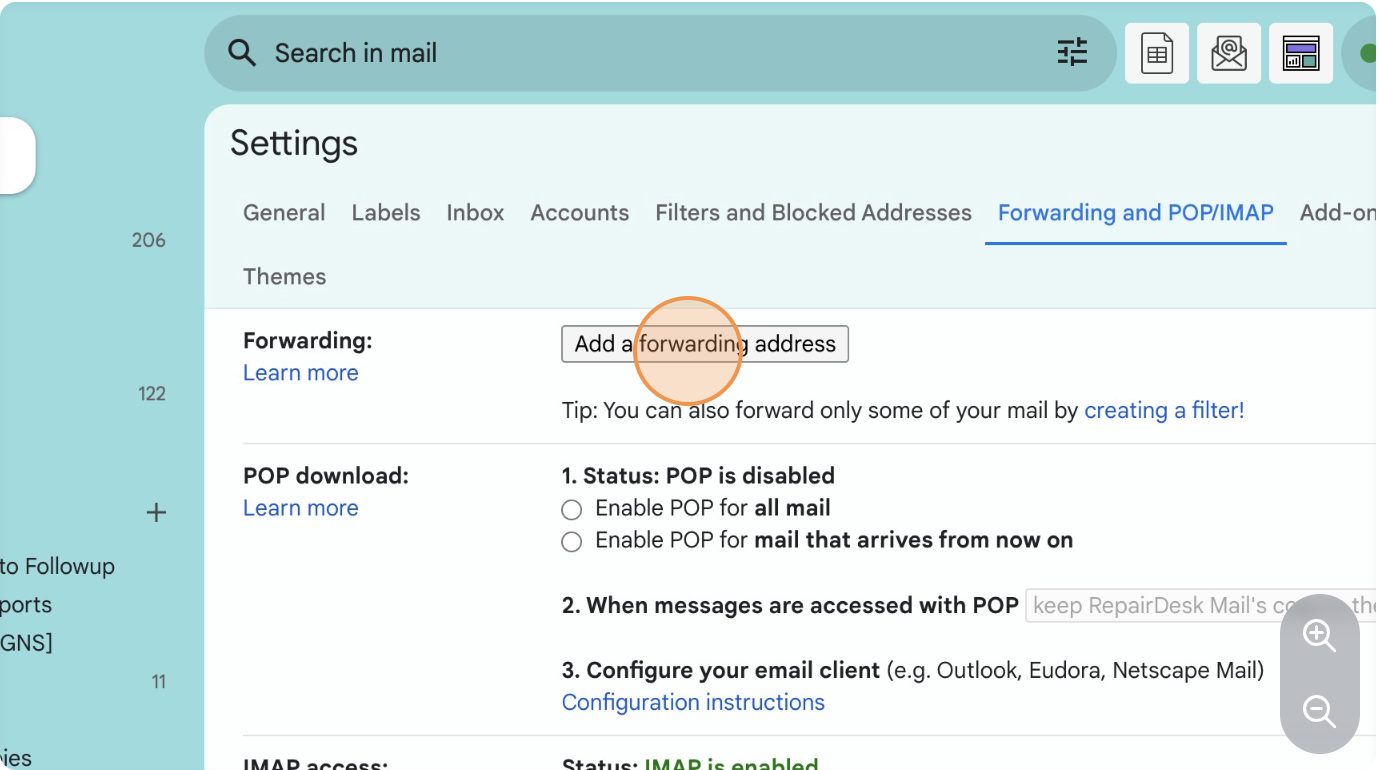Screen dimensions: 1380x770
Task: Open the Accounts settings tab
Action: 579,213
